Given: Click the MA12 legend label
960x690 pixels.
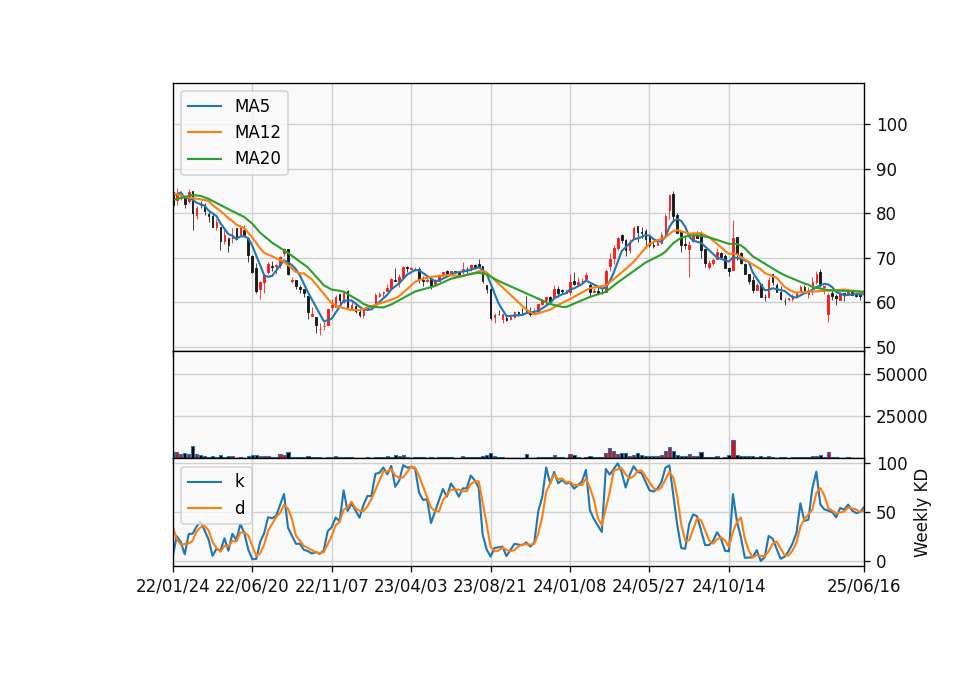Looking at the screenshot, I should (257, 132).
